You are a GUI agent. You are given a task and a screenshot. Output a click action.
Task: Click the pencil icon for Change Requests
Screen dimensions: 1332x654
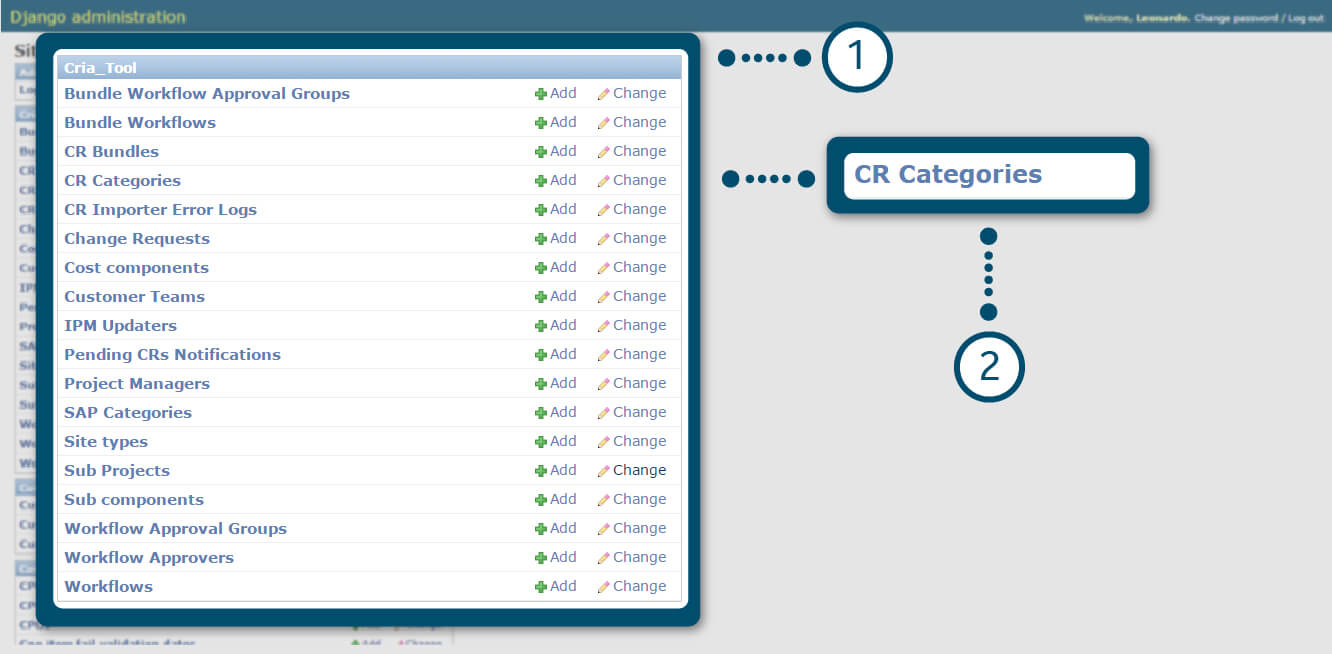click(603, 239)
